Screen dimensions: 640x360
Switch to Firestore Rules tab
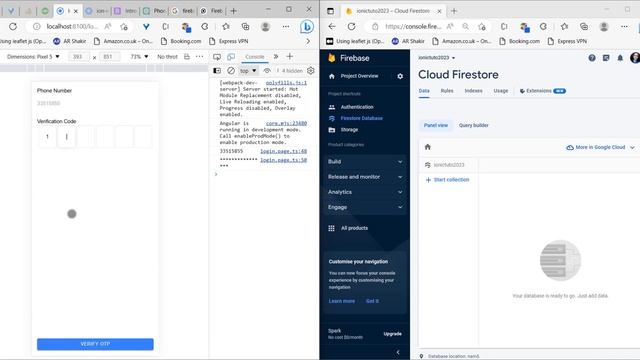pyautogui.click(x=447, y=91)
